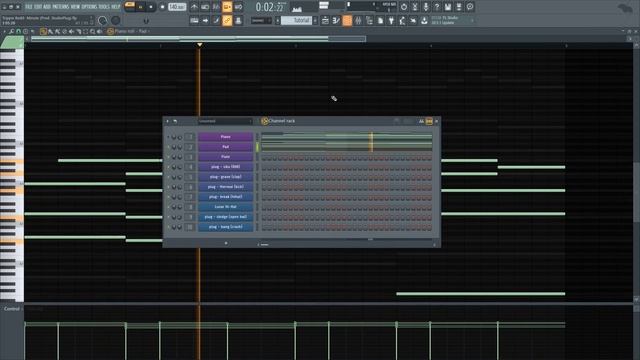Toggle wait for input to start playing
Screen dimensions: 640x360
[205, 7]
